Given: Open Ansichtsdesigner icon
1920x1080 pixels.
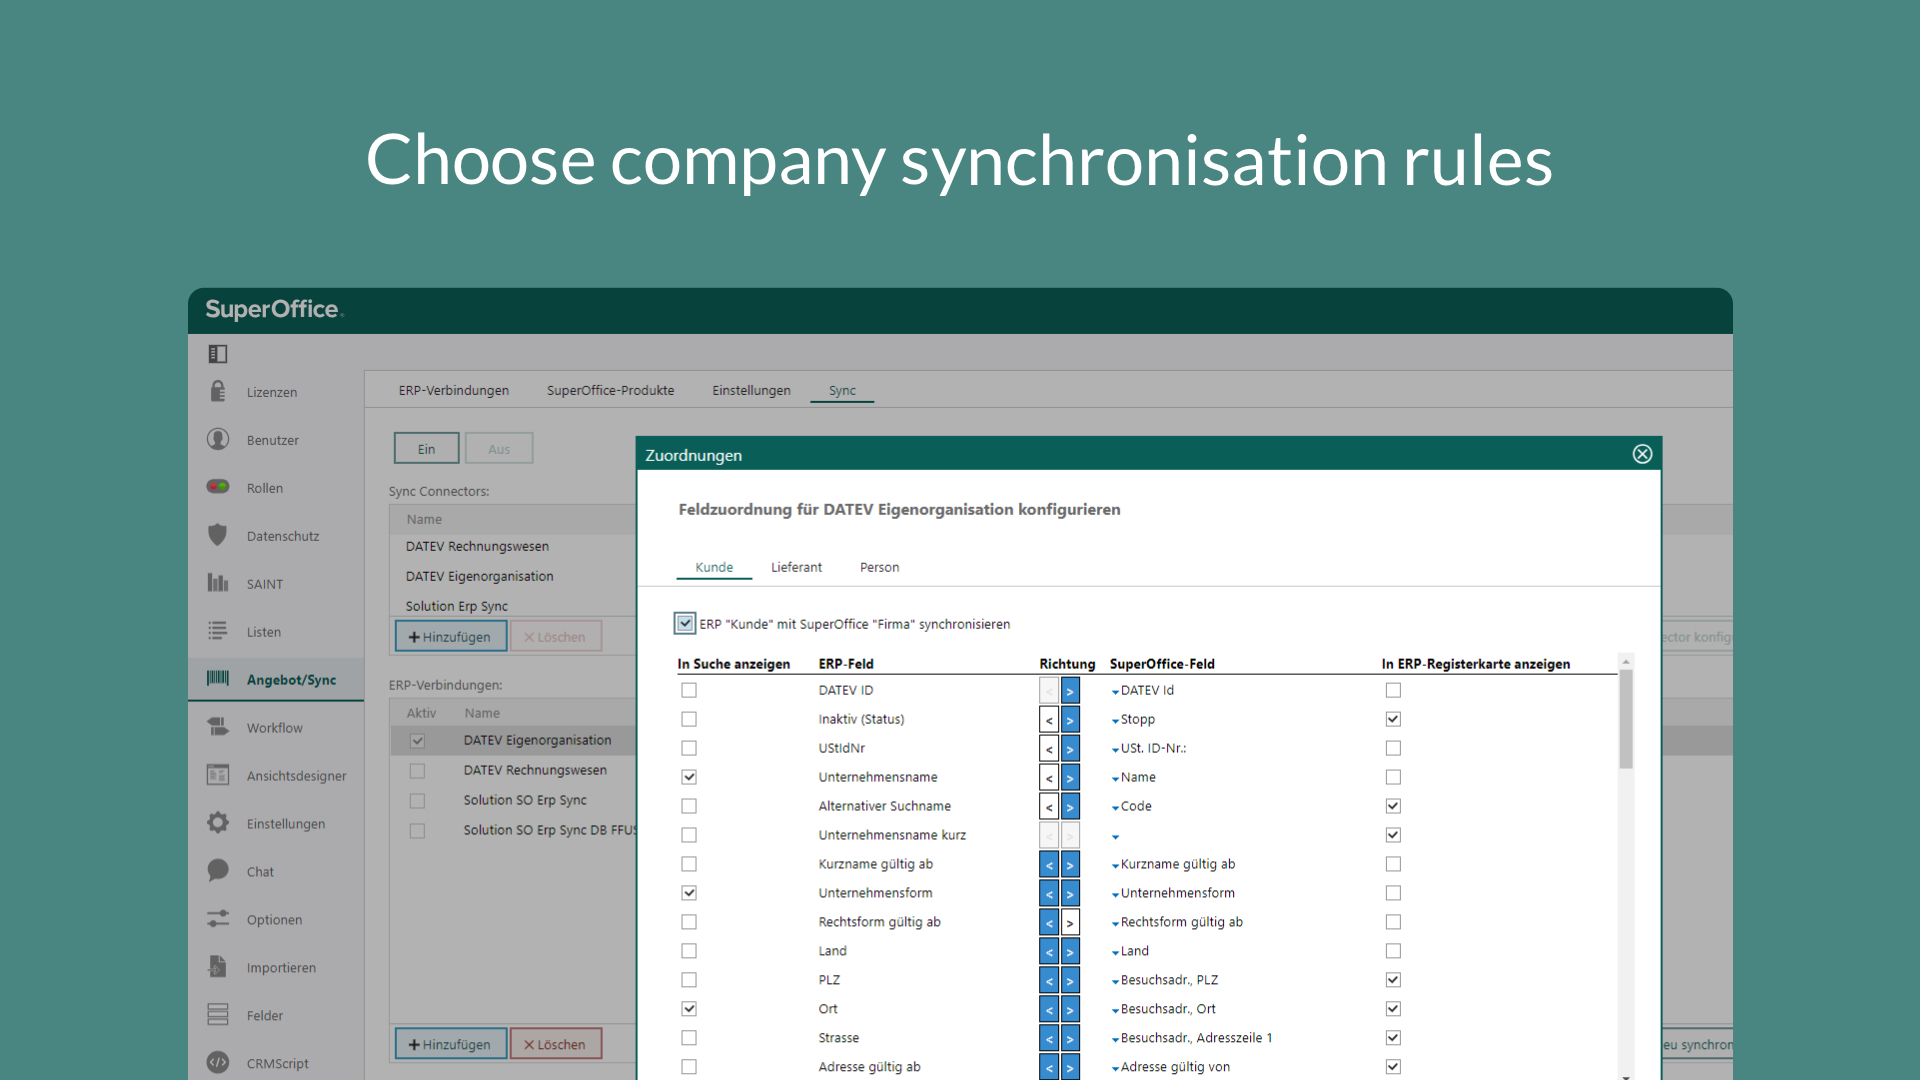Looking at the screenshot, I should click(218, 775).
